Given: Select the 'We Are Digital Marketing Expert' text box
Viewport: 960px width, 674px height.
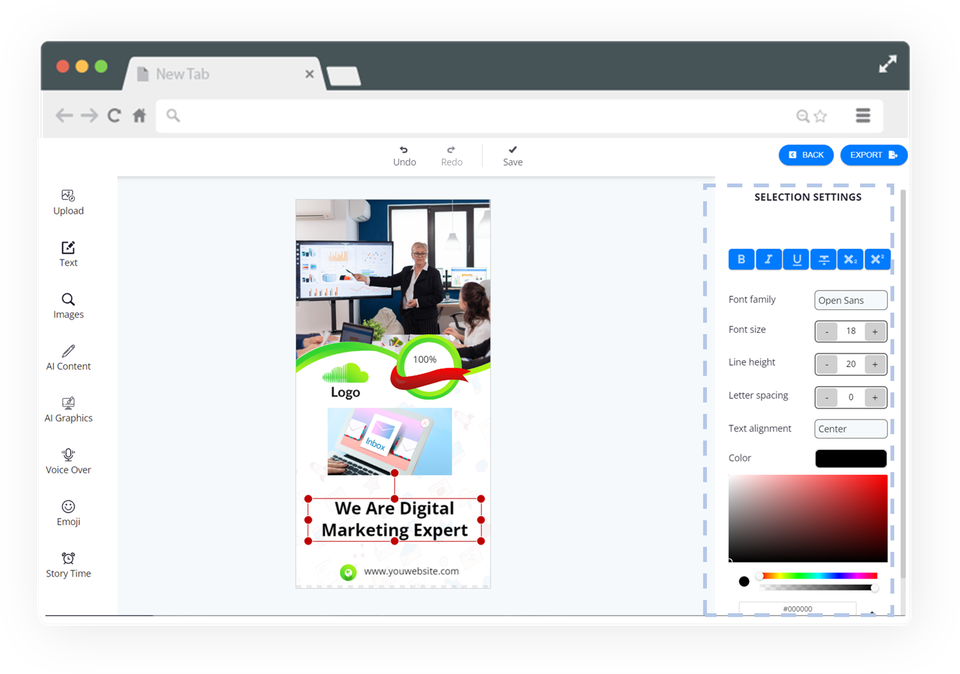Looking at the screenshot, I should click(x=394, y=519).
